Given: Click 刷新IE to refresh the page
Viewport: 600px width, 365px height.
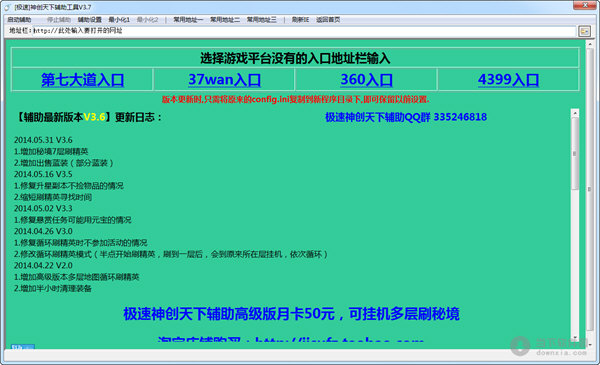Looking at the screenshot, I should (x=300, y=20).
